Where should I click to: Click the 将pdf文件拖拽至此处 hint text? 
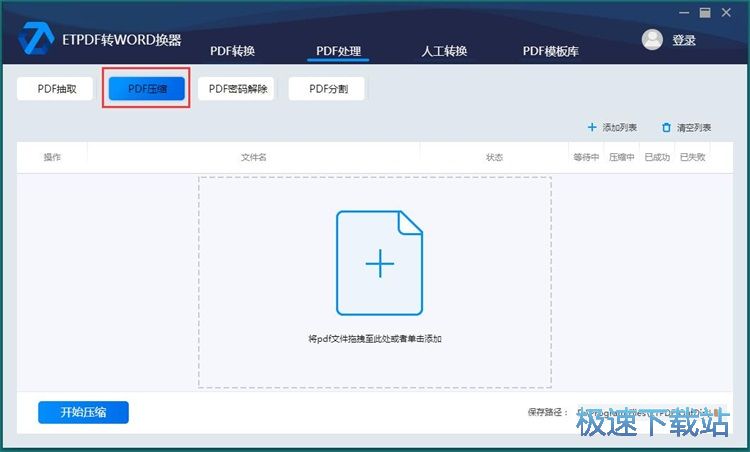pyautogui.click(x=375, y=339)
